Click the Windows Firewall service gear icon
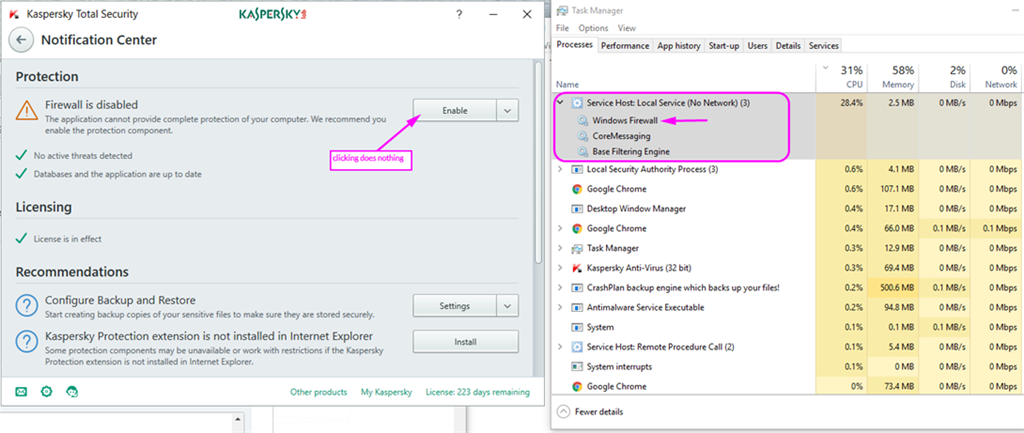This screenshot has width=1024, height=433. [x=582, y=120]
